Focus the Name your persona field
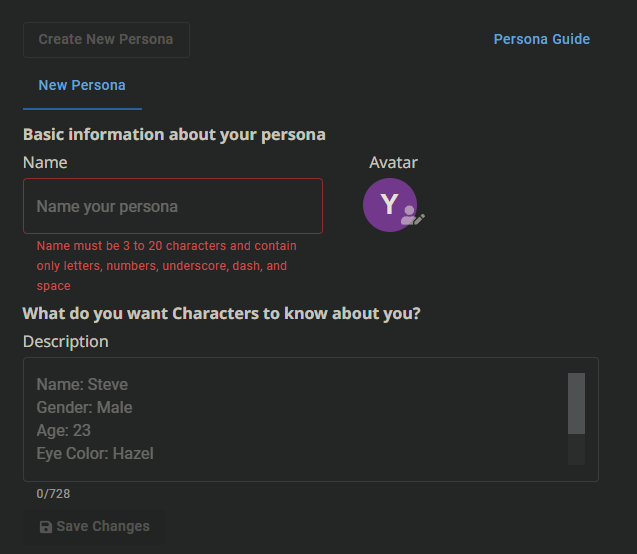Viewport: 637px width, 554px height. click(173, 206)
